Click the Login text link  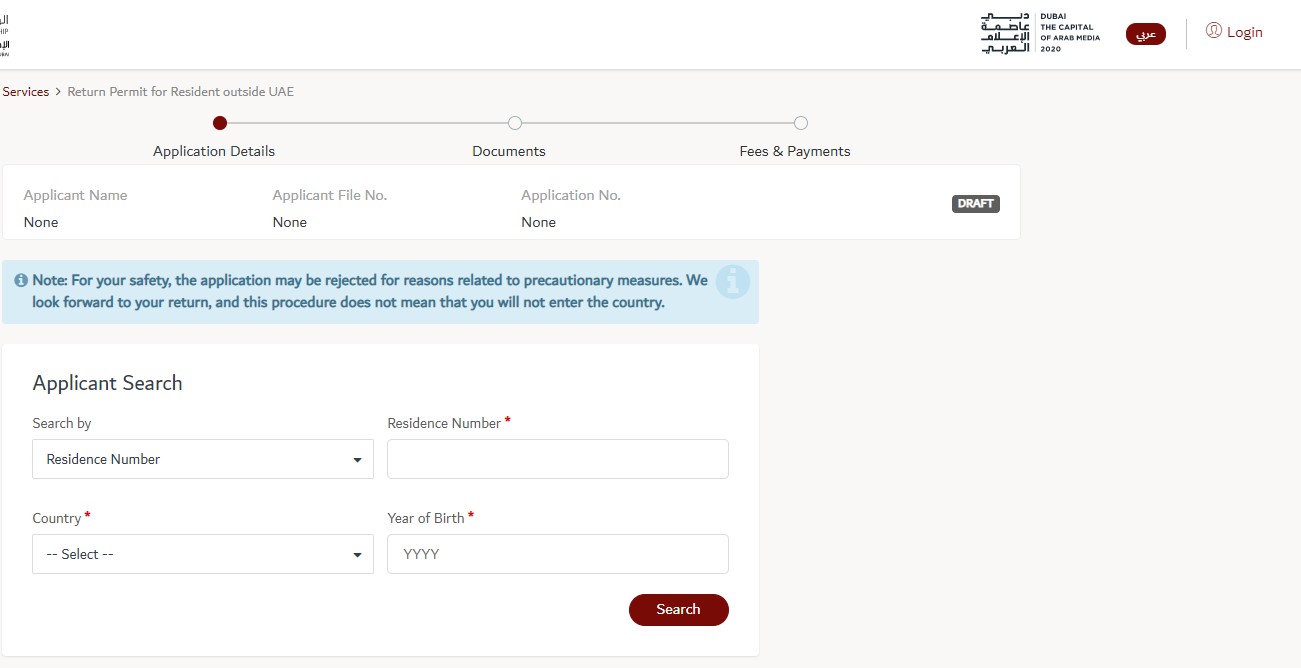(x=1244, y=32)
